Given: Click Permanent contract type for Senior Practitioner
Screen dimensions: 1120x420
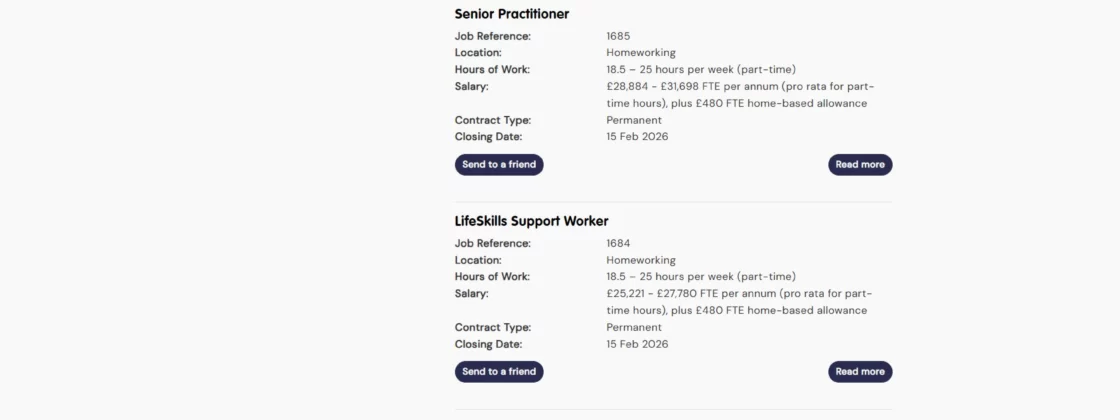Looking at the screenshot, I should (634, 121).
